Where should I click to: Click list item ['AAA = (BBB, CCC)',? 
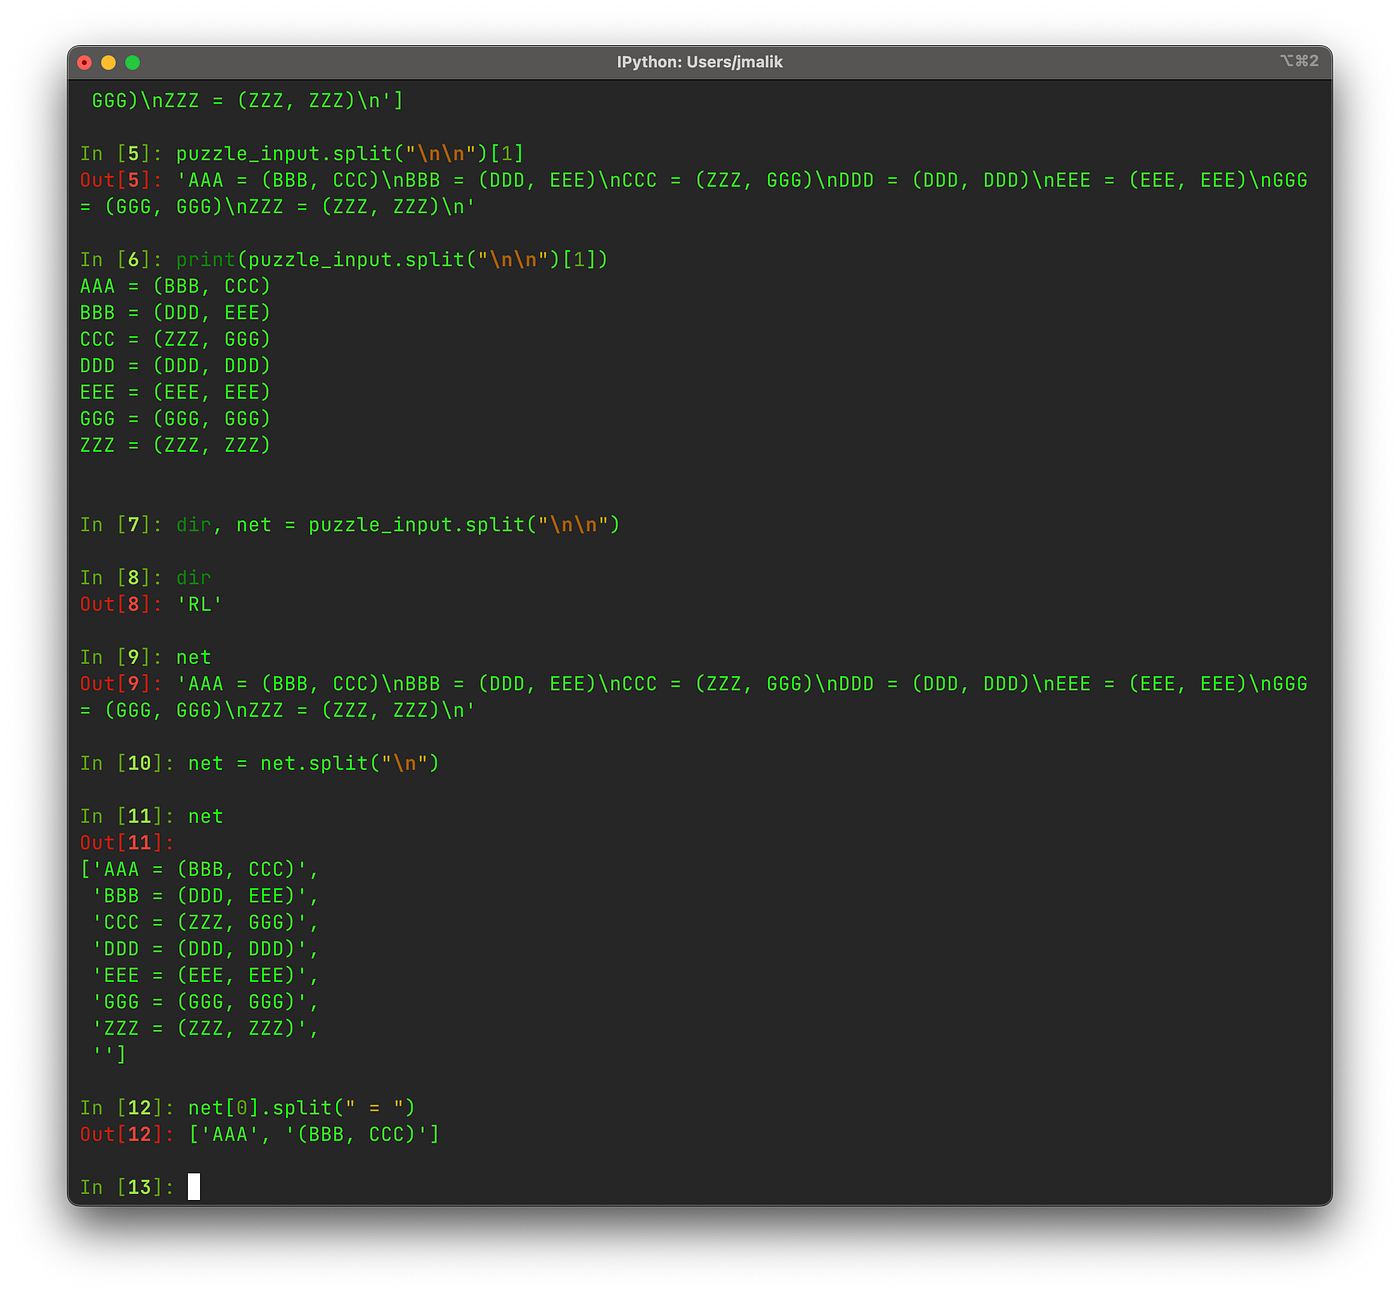click(200, 869)
